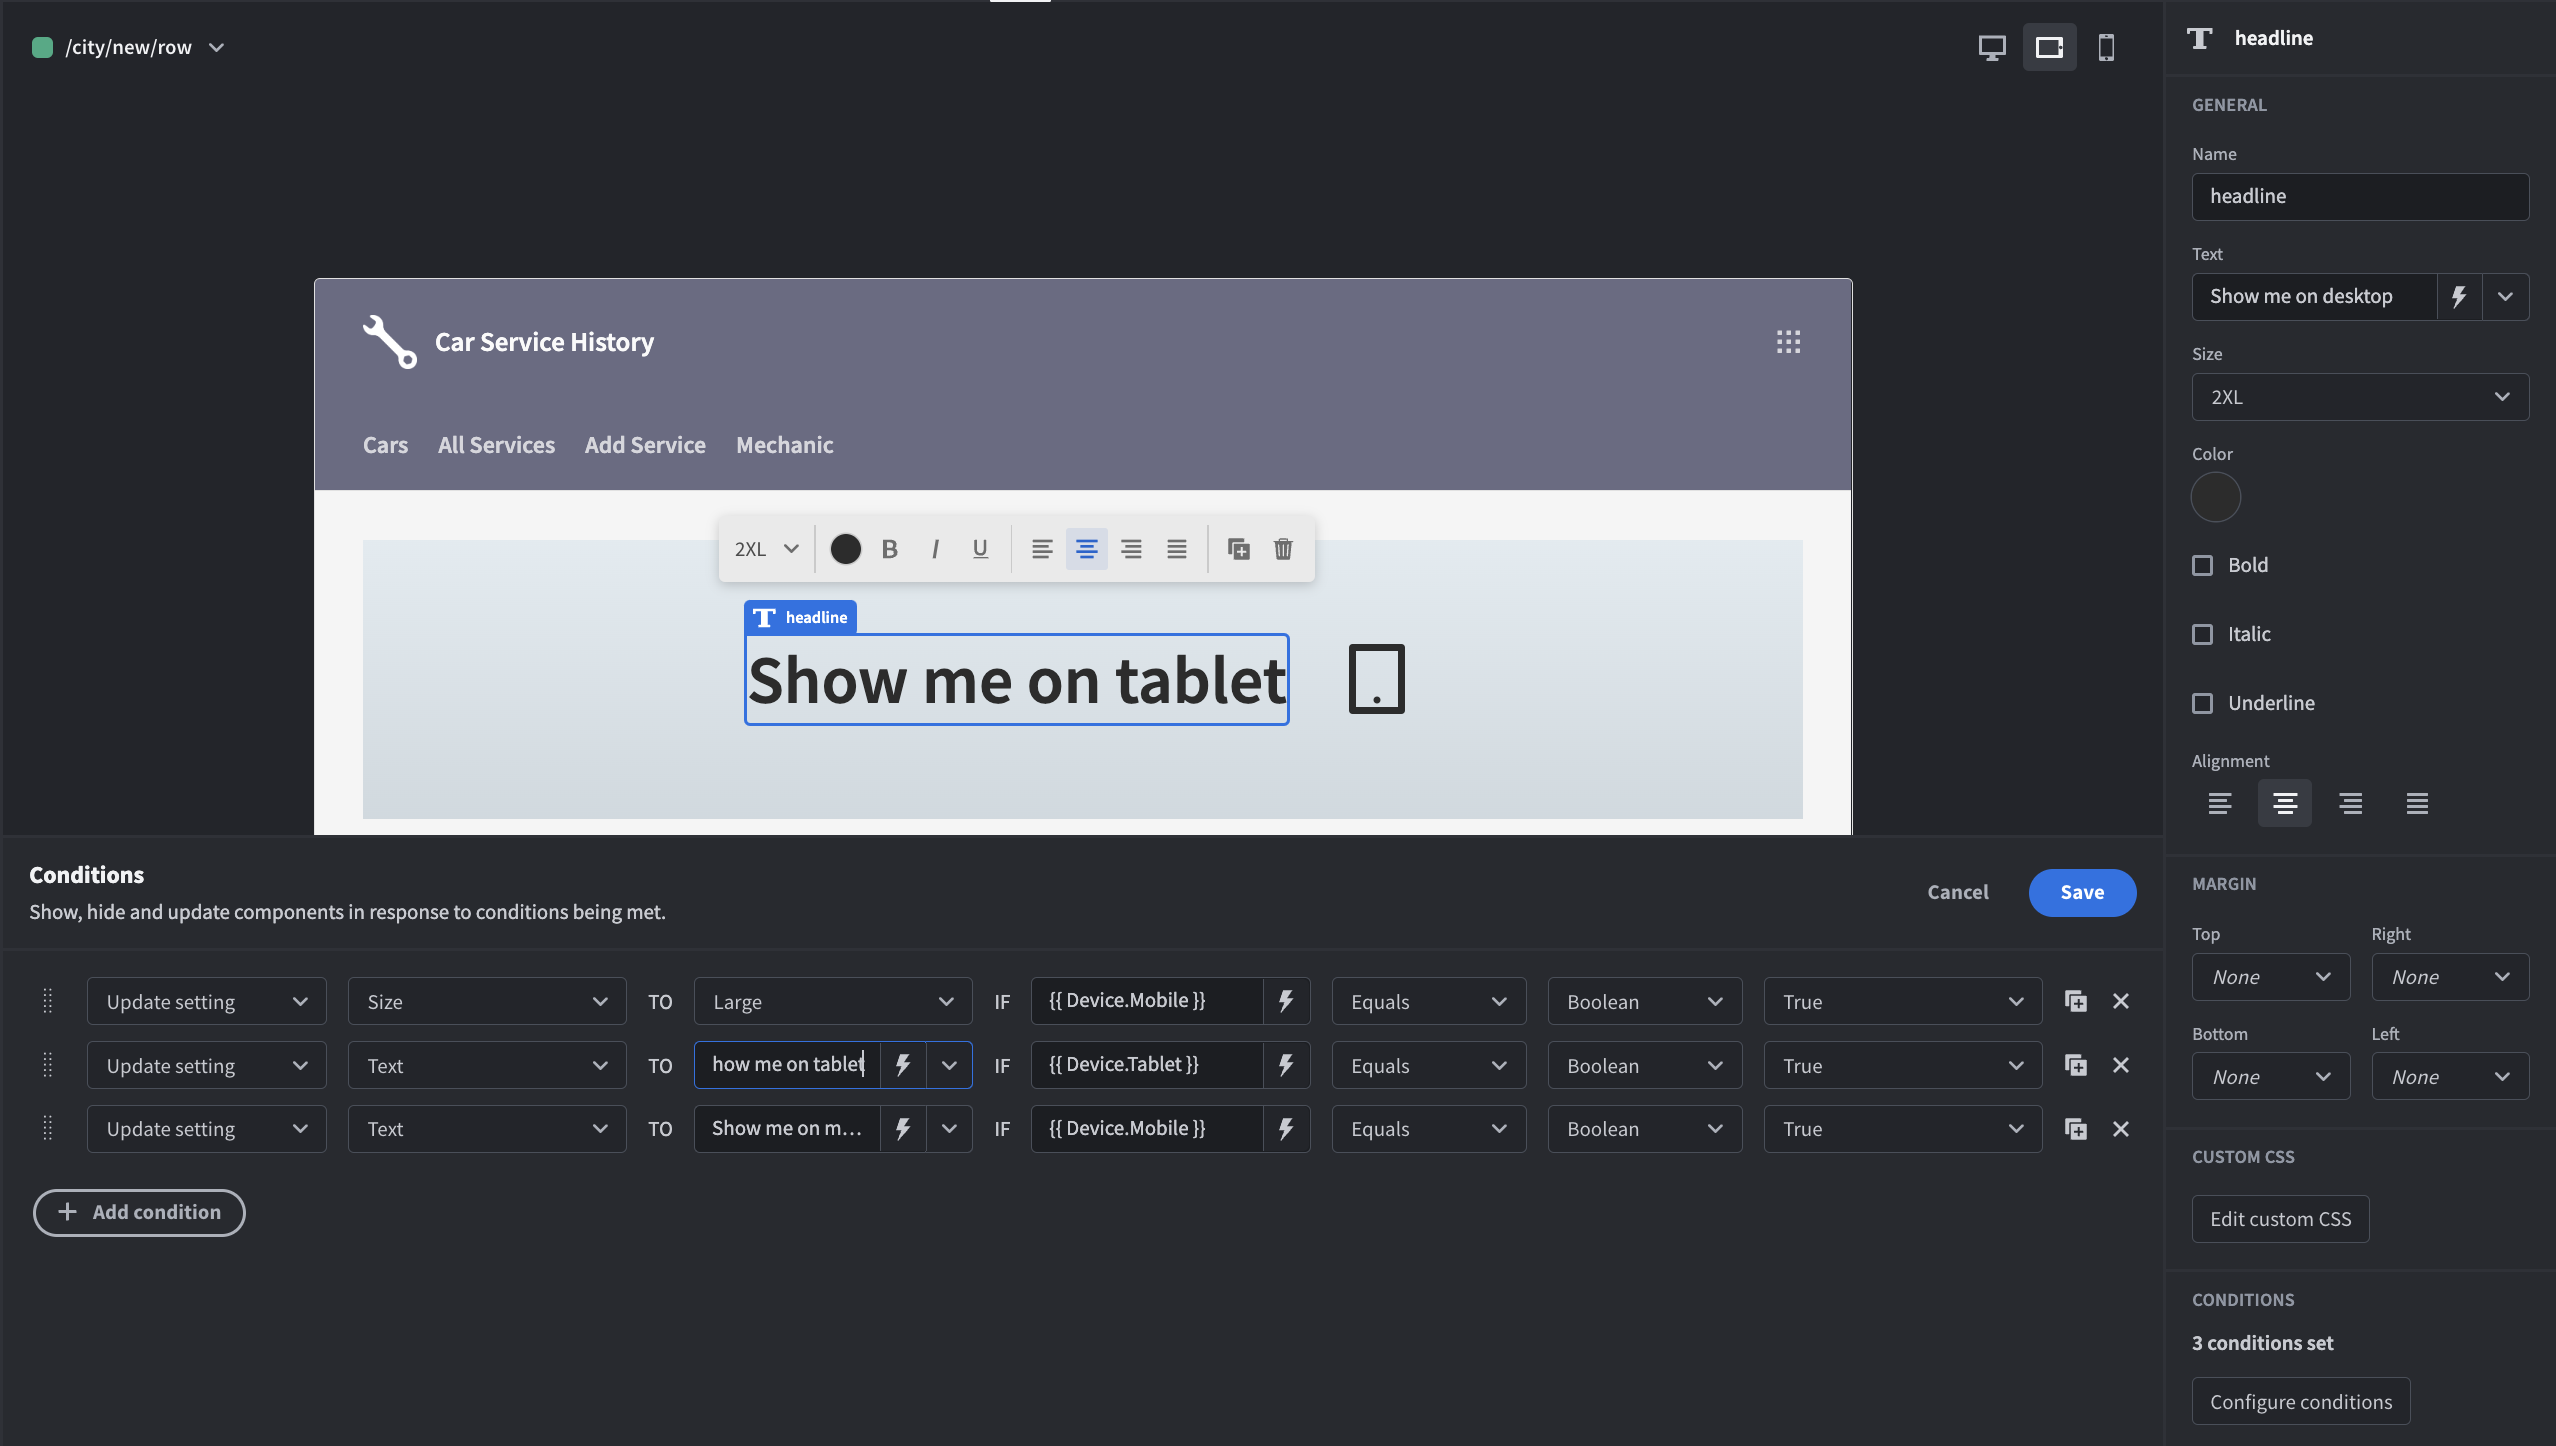This screenshot has height=1446, width=2556.
Task: Toggle bold in floating text toolbar
Action: 889,549
